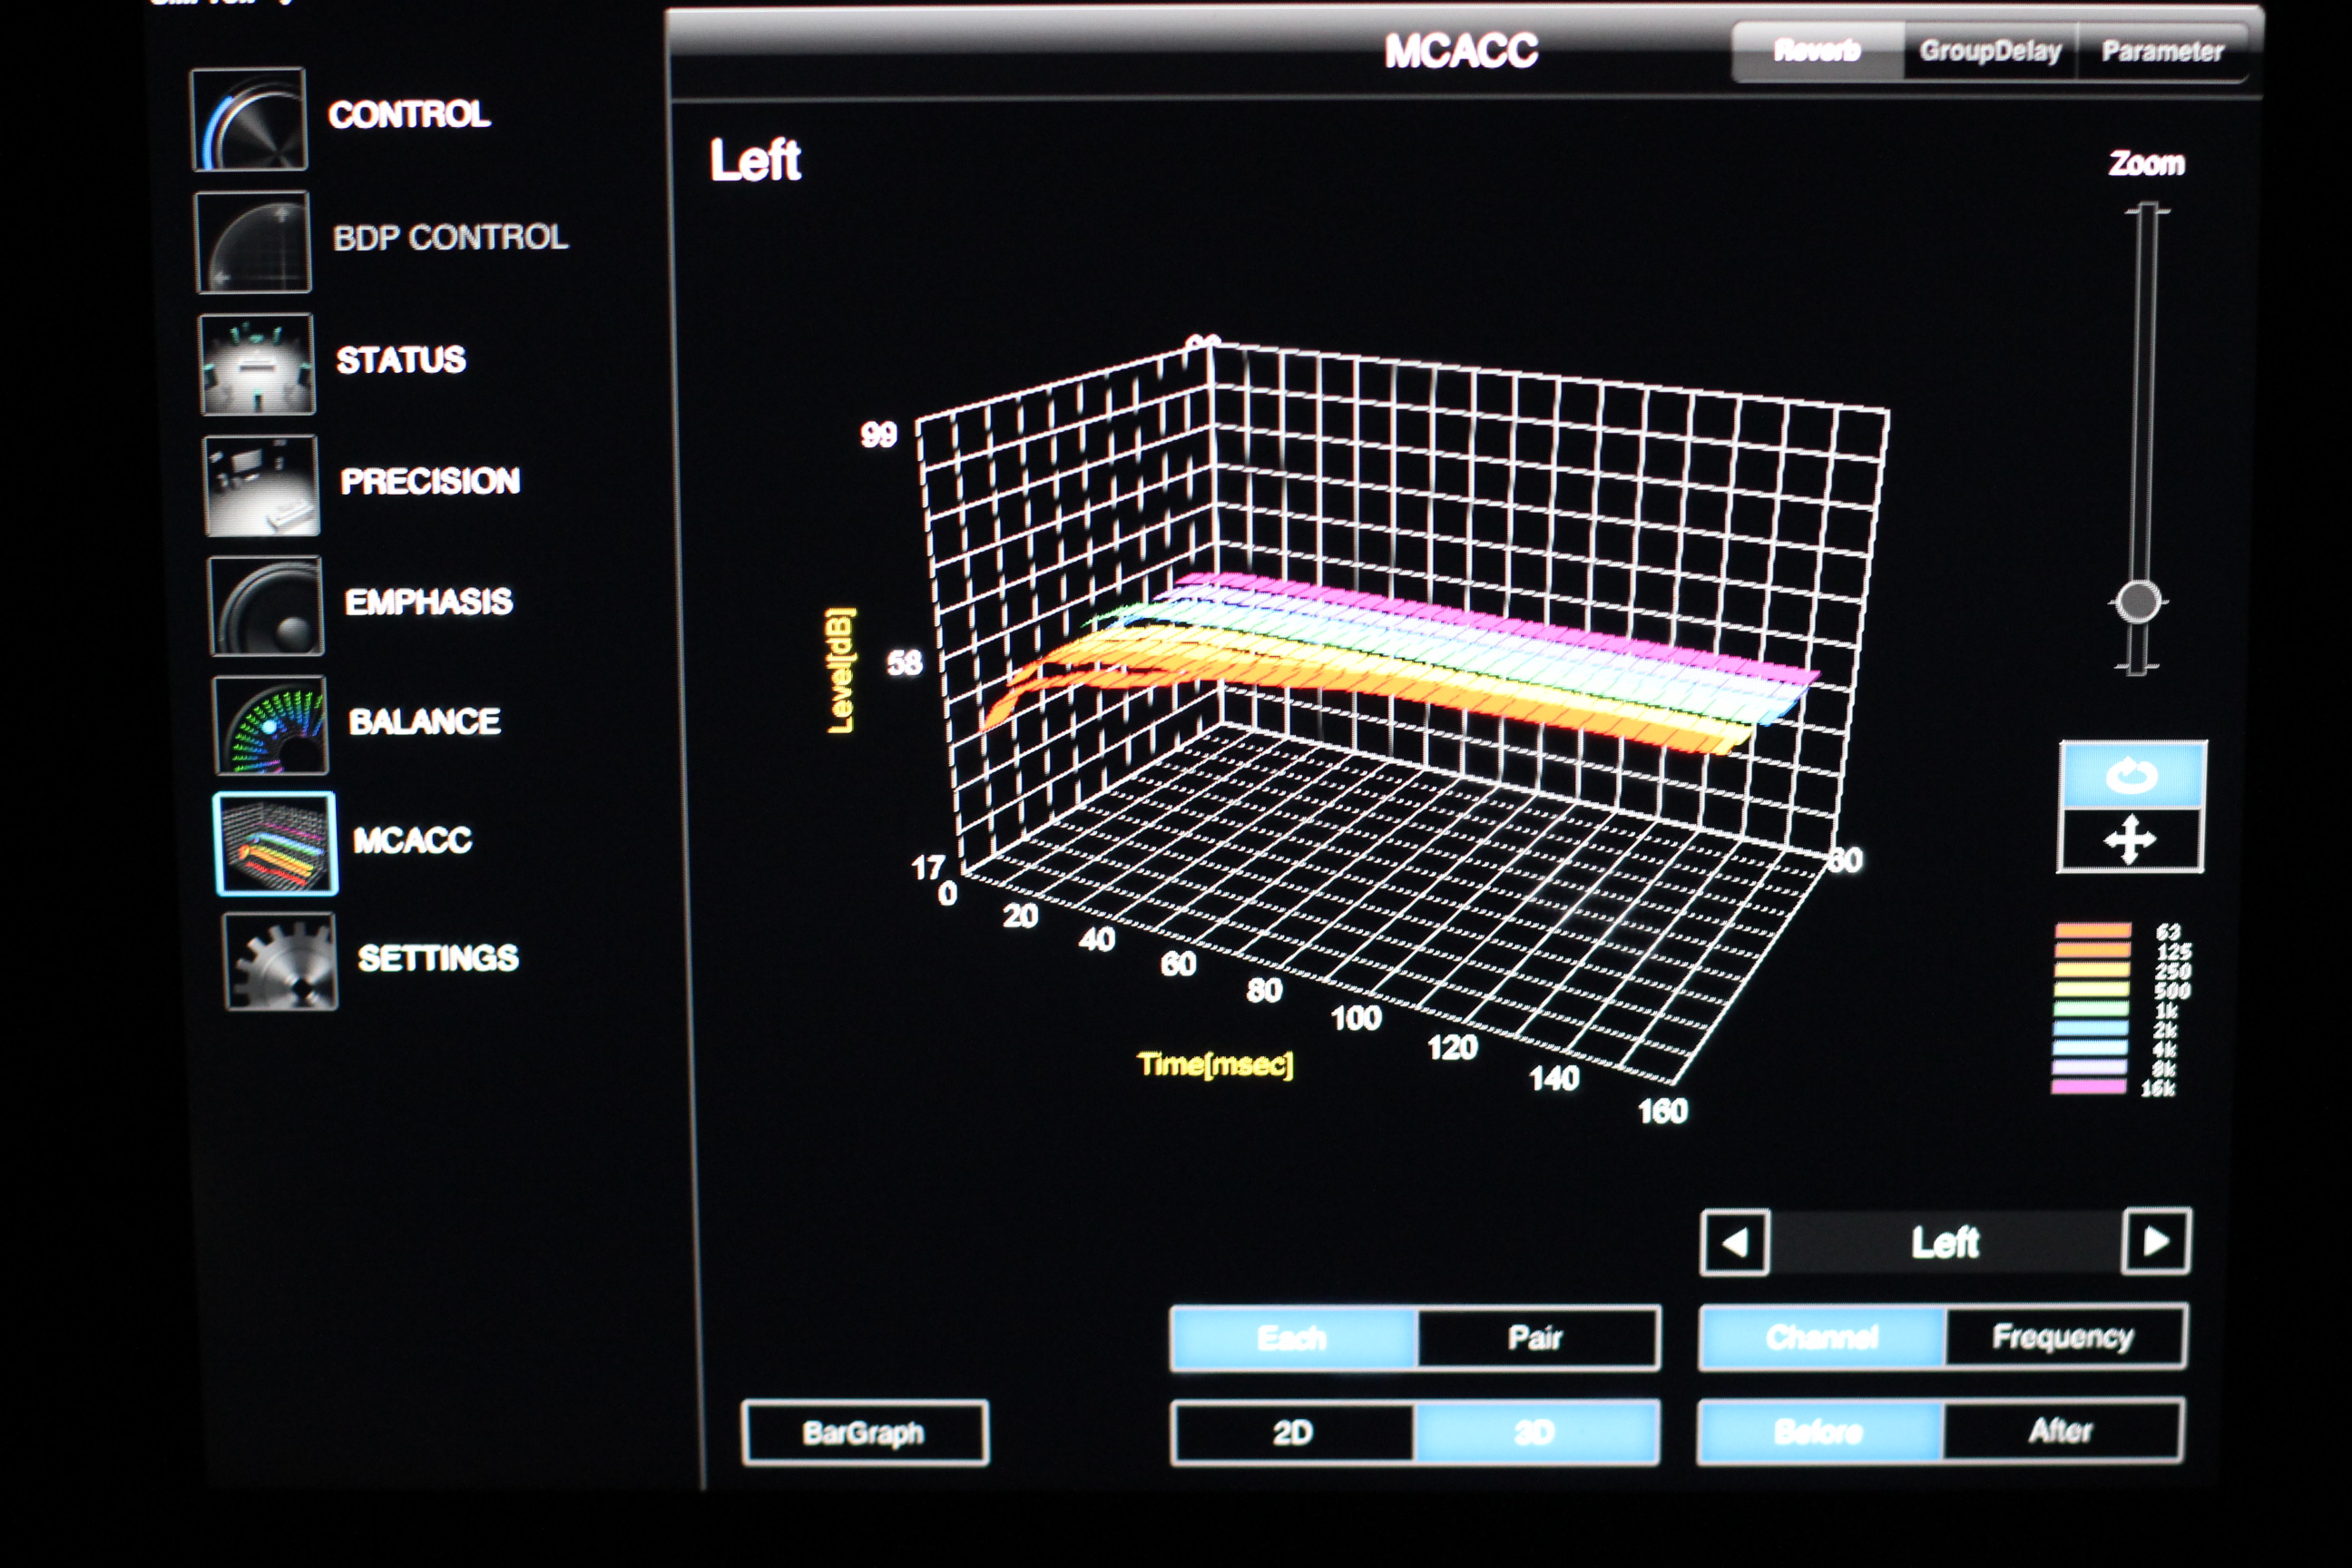
Task: Click the 1k legend color swatch
Action: click(2091, 1009)
